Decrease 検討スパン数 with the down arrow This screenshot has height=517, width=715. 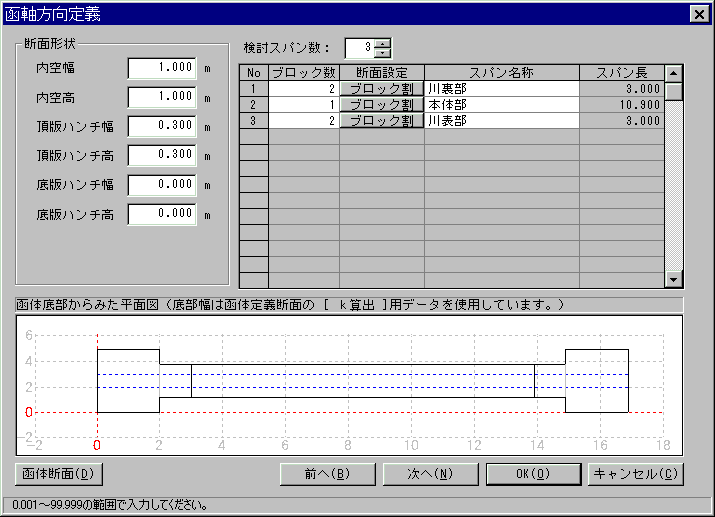point(383,53)
